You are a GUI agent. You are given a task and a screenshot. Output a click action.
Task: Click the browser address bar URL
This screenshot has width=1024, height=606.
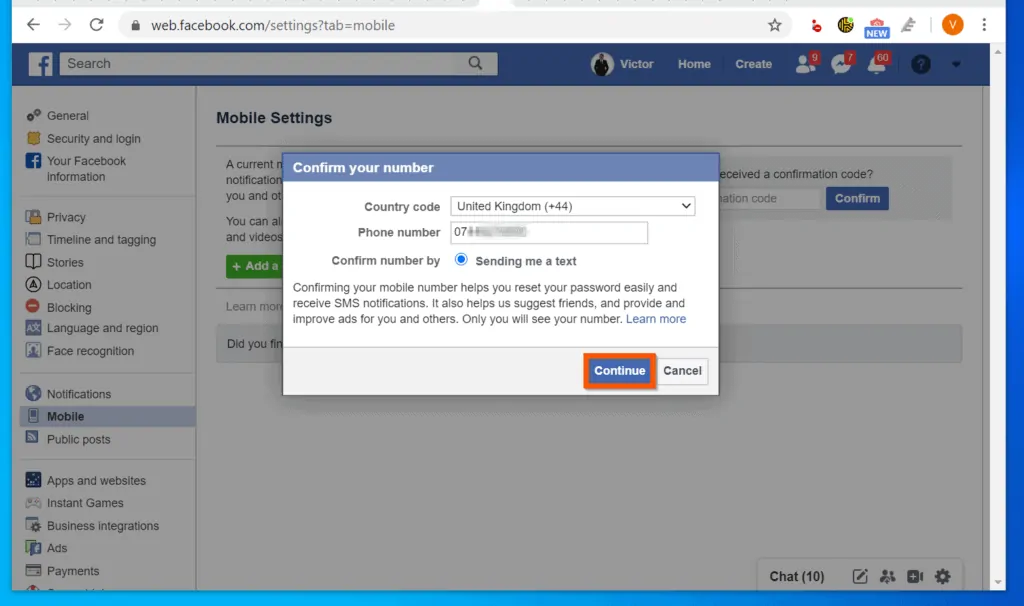coord(273,25)
